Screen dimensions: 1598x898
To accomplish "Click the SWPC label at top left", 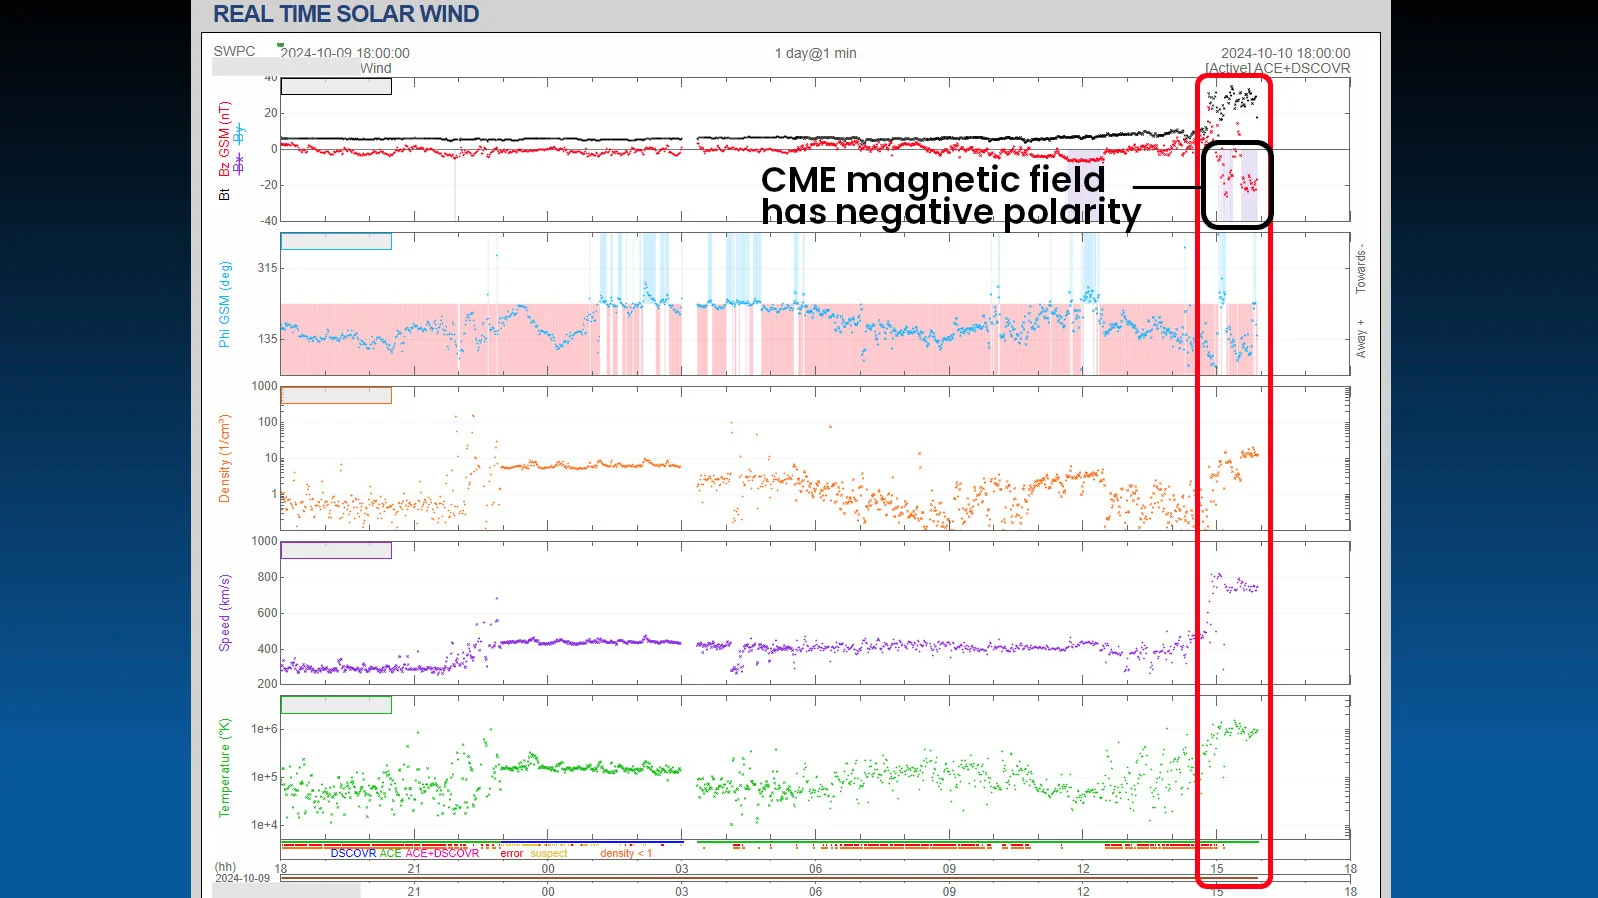I will pyautogui.click(x=234, y=51).
